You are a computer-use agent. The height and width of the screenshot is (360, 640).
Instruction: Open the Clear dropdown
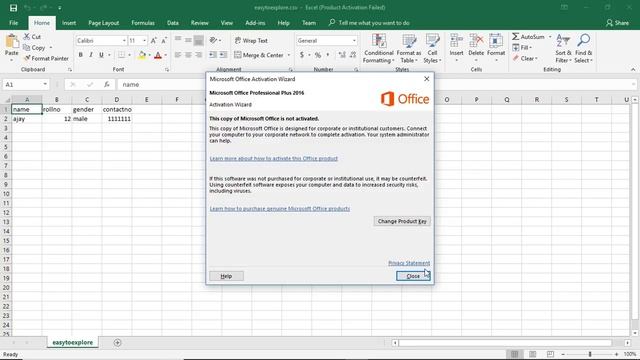click(x=525, y=59)
